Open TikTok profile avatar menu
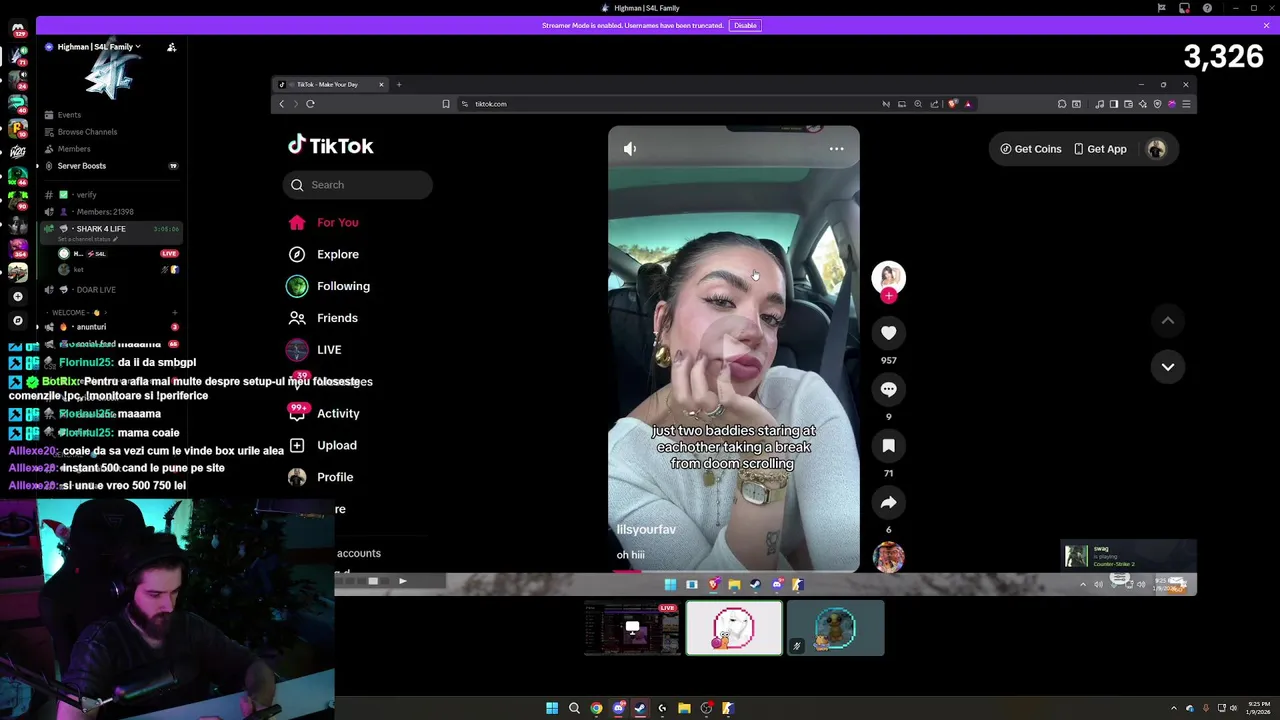 1156,149
